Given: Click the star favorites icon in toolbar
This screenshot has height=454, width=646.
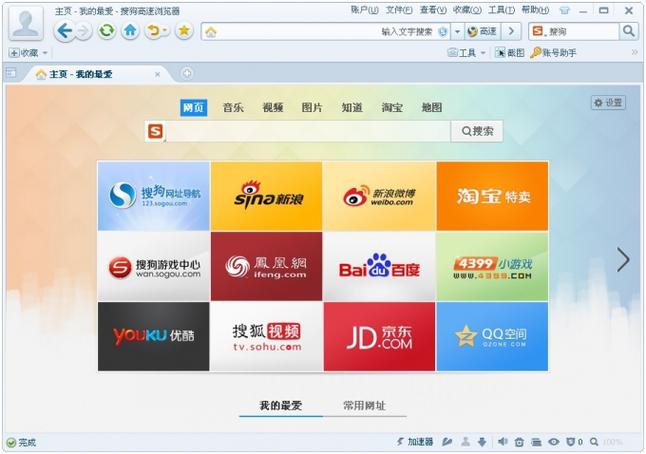Looking at the screenshot, I should point(184,31).
